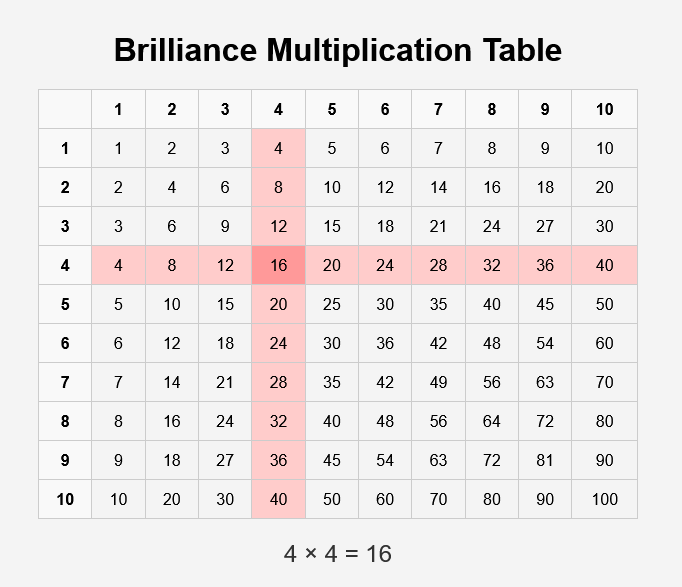
Task: Select row header 9 on left side
Action: point(65,460)
